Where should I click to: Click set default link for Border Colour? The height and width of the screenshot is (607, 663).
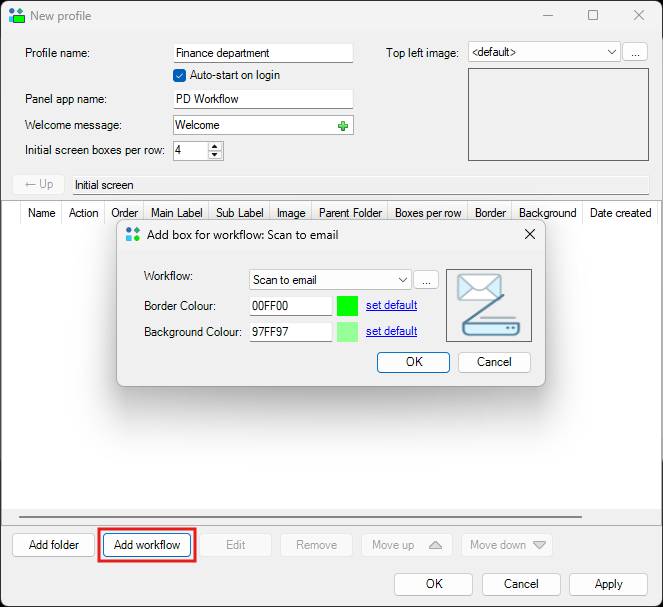tap(392, 305)
